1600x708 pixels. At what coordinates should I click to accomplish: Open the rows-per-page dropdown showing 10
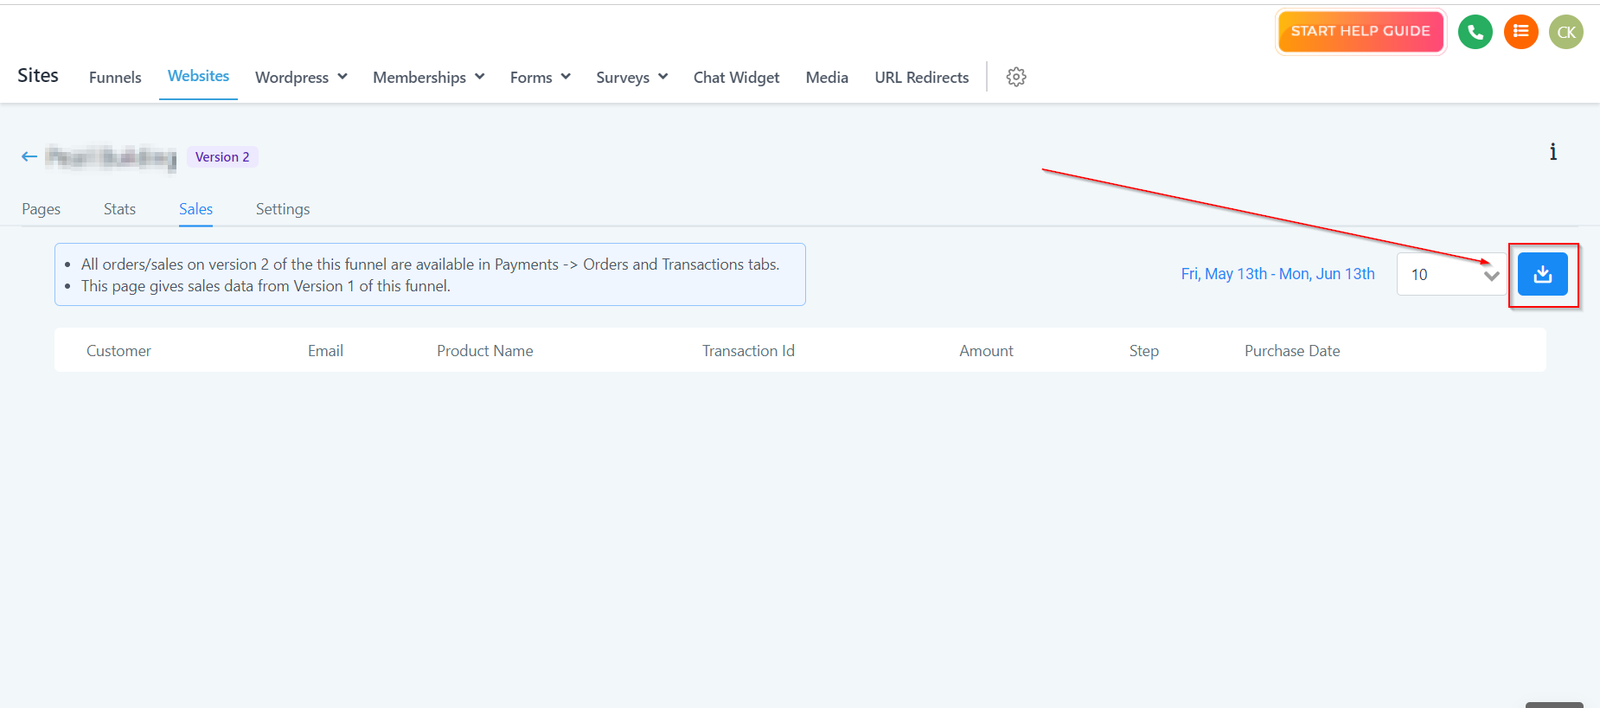click(x=1452, y=275)
